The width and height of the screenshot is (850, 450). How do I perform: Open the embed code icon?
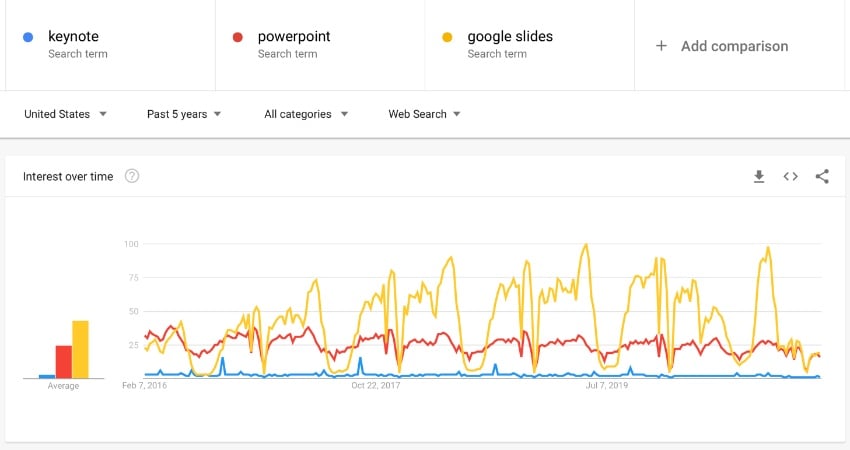(x=790, y=177)
